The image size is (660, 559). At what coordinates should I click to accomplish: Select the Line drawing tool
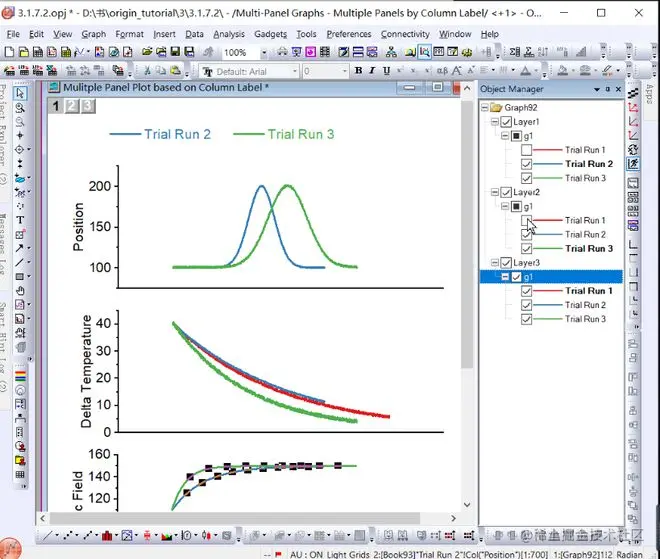point(19,263)
